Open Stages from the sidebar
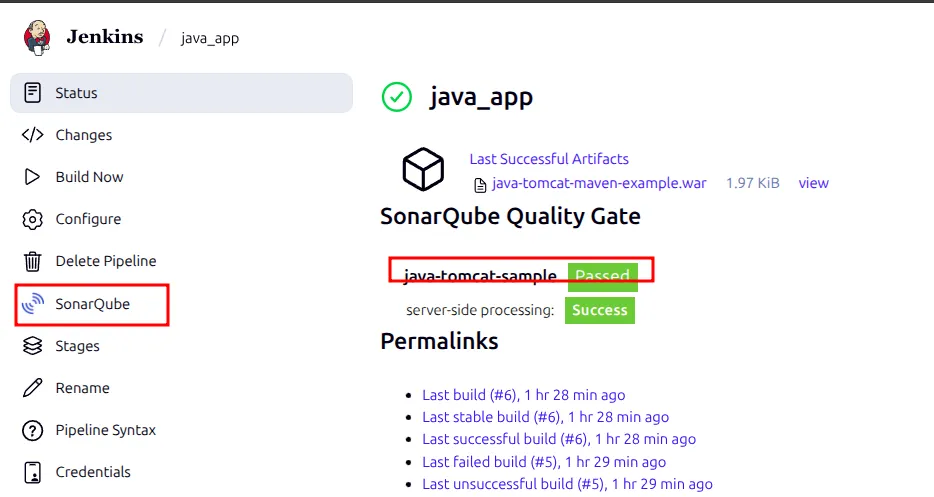Image resolution: width=934 pixels, height=497 pixels. tap(77, 346)
